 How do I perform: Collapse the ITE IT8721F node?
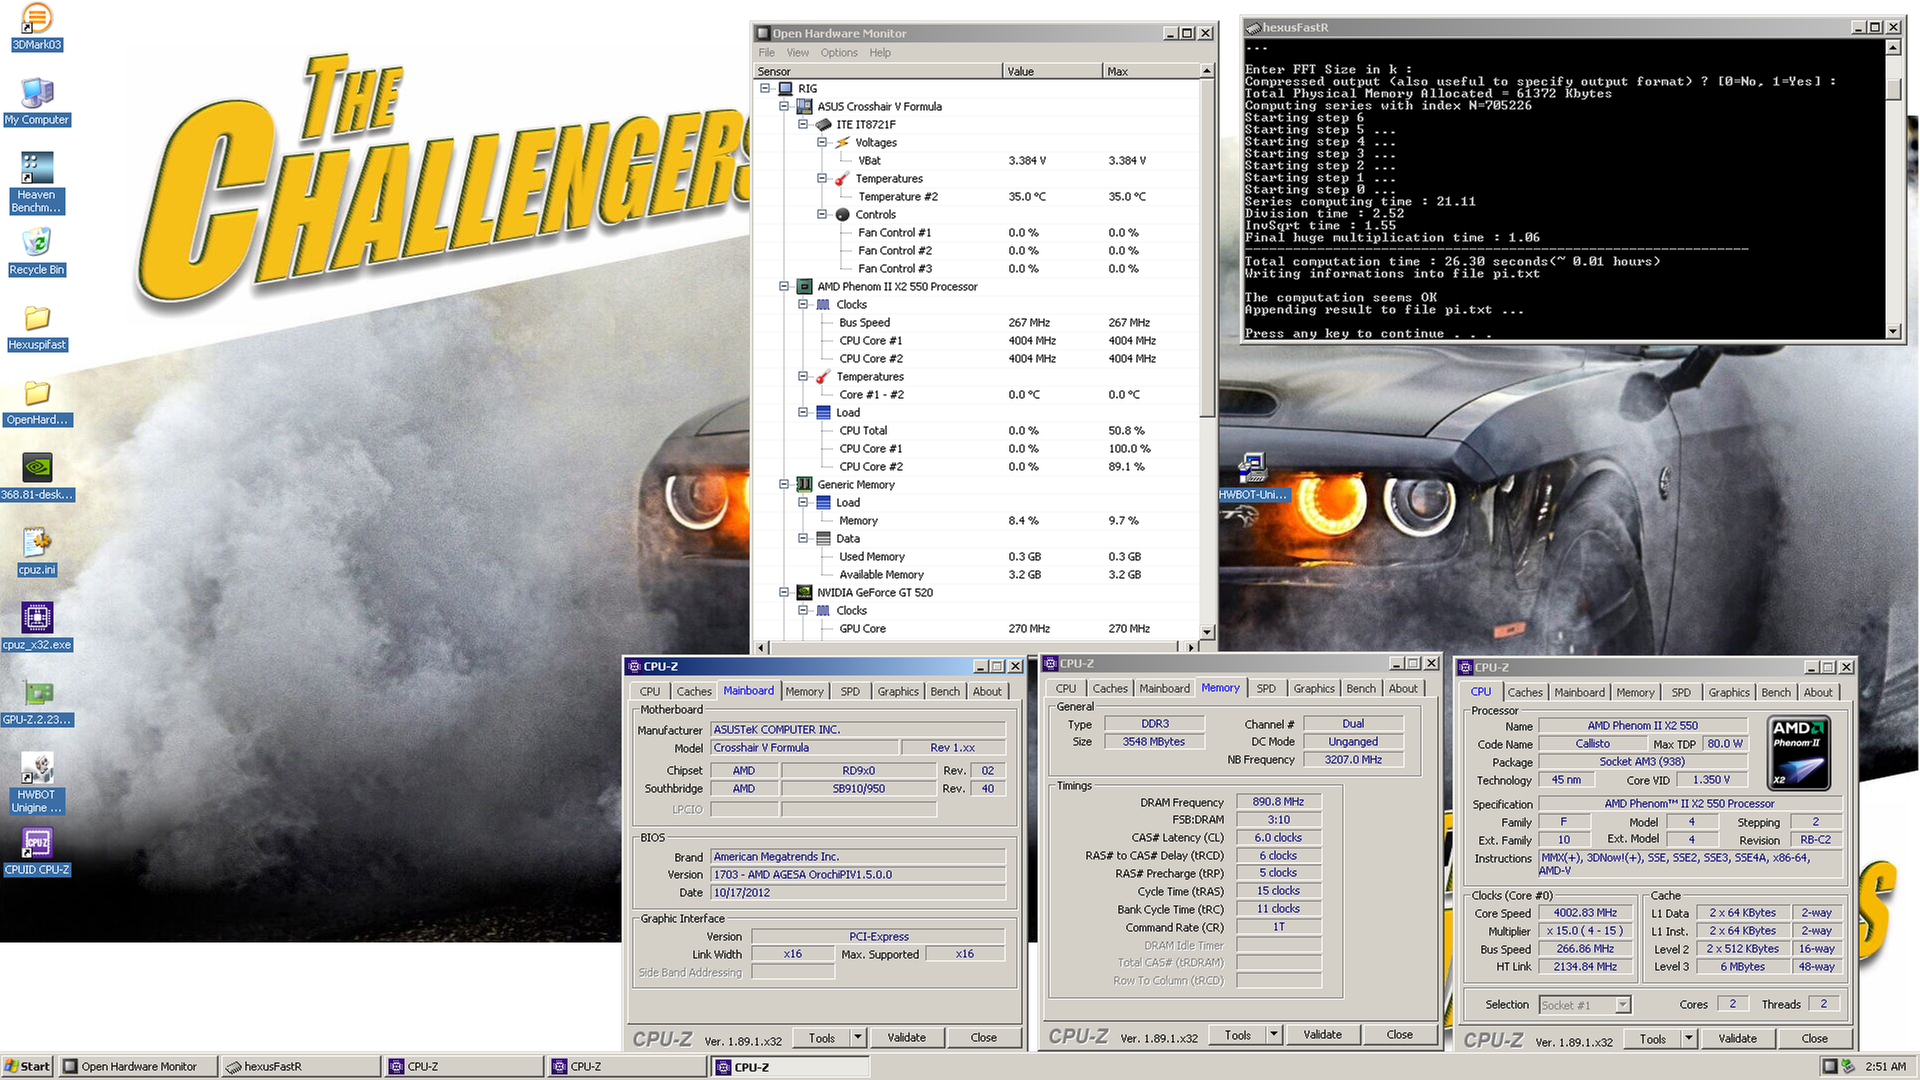click(803, 124)
